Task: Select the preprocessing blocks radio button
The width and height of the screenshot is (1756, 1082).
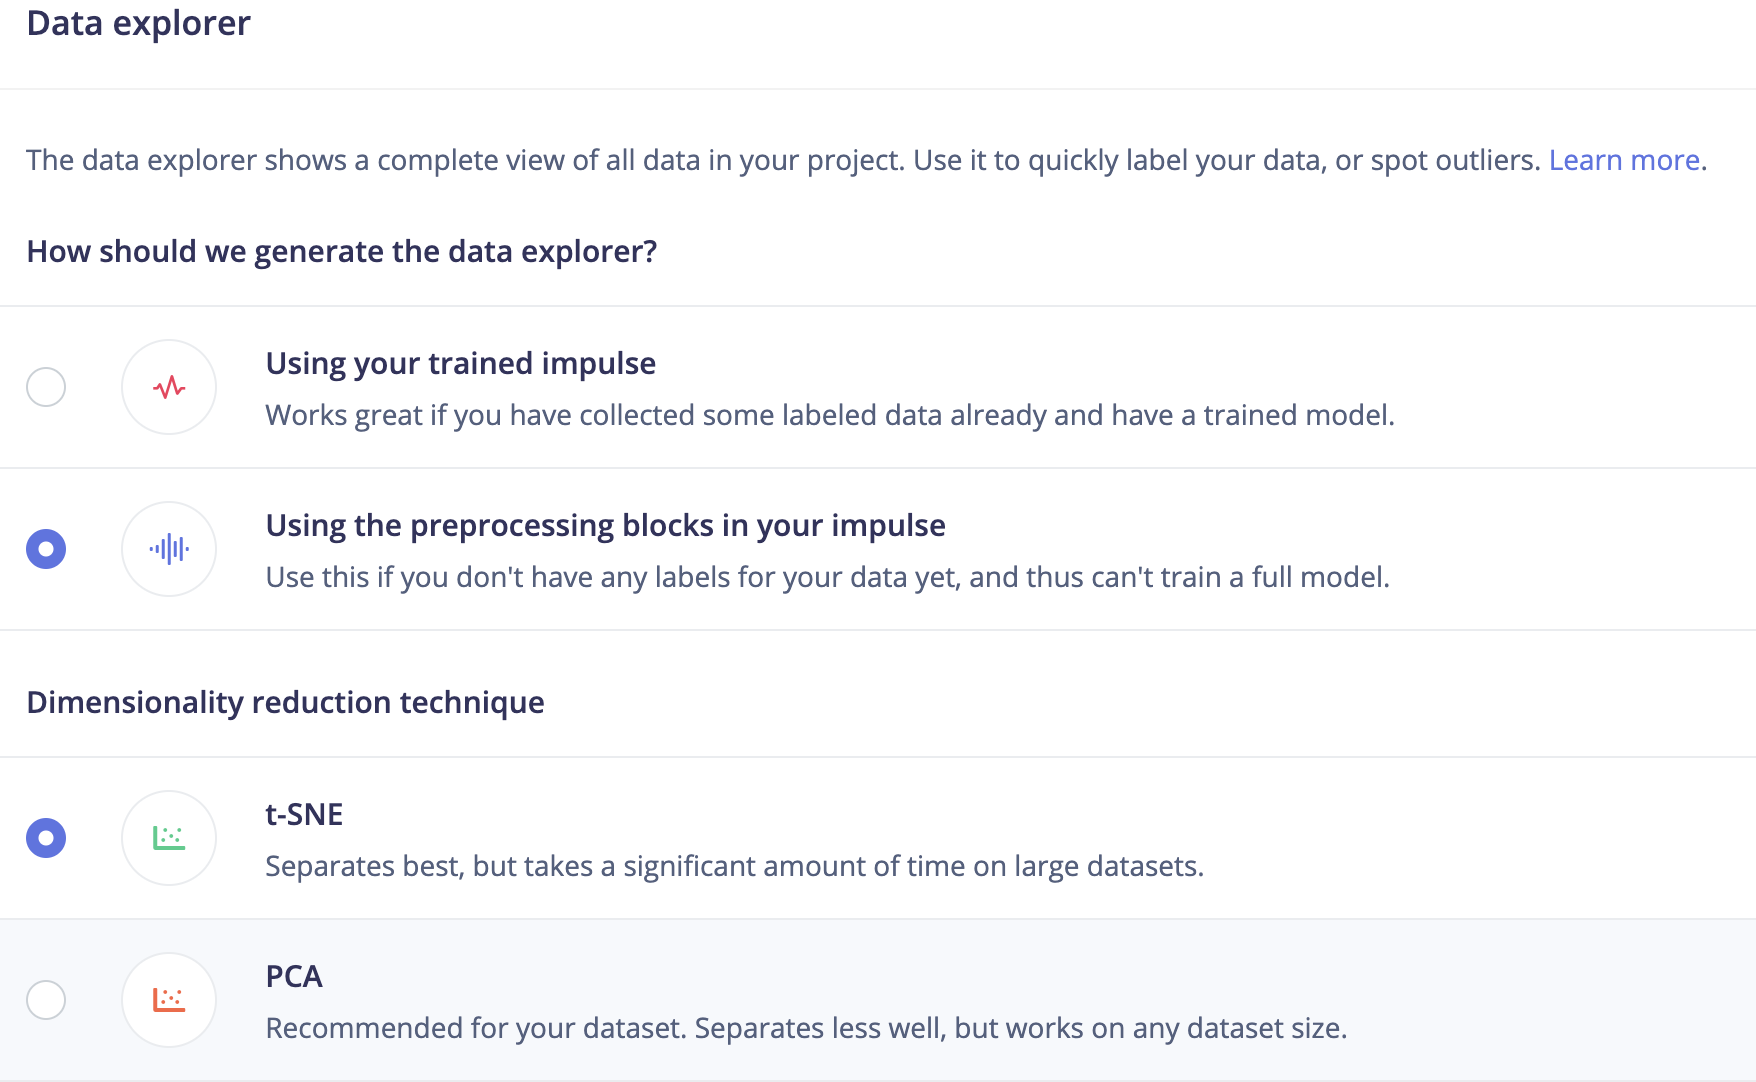Action: click(x=46, y=549)
